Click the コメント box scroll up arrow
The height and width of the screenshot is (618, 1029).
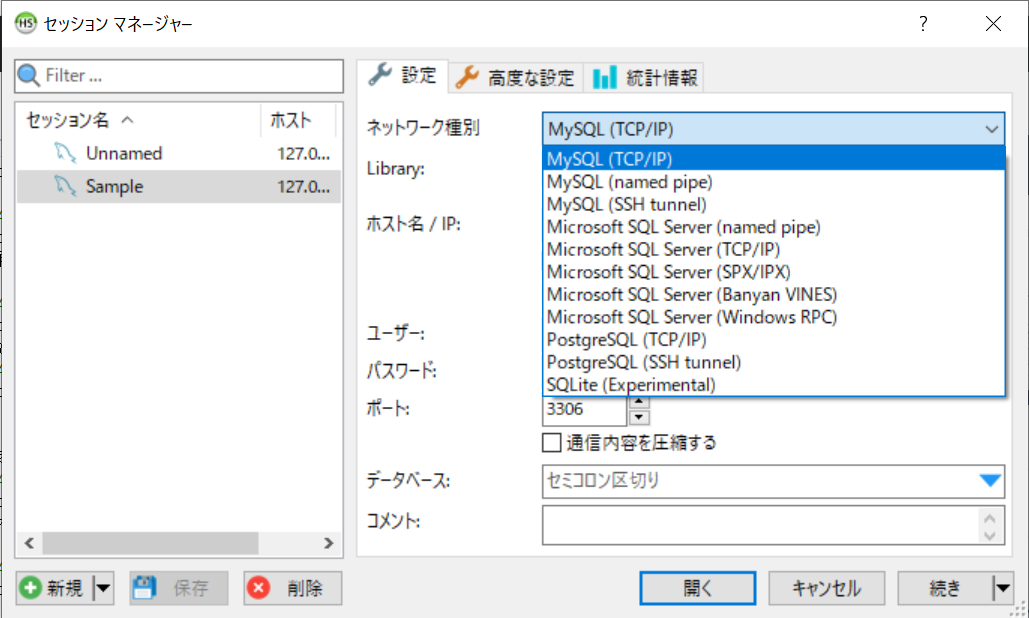coord(990,518)
